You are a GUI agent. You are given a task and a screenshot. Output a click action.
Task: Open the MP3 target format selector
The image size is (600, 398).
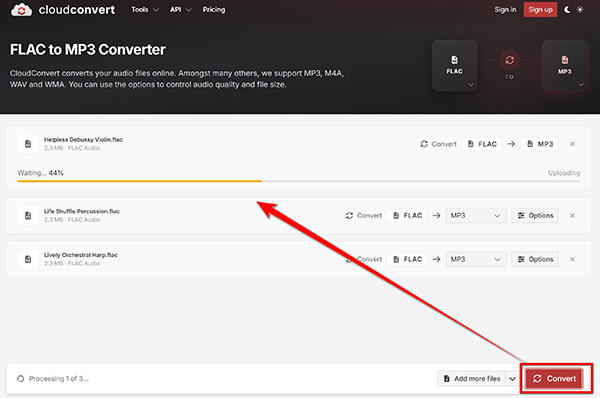[x=565, y=66]
